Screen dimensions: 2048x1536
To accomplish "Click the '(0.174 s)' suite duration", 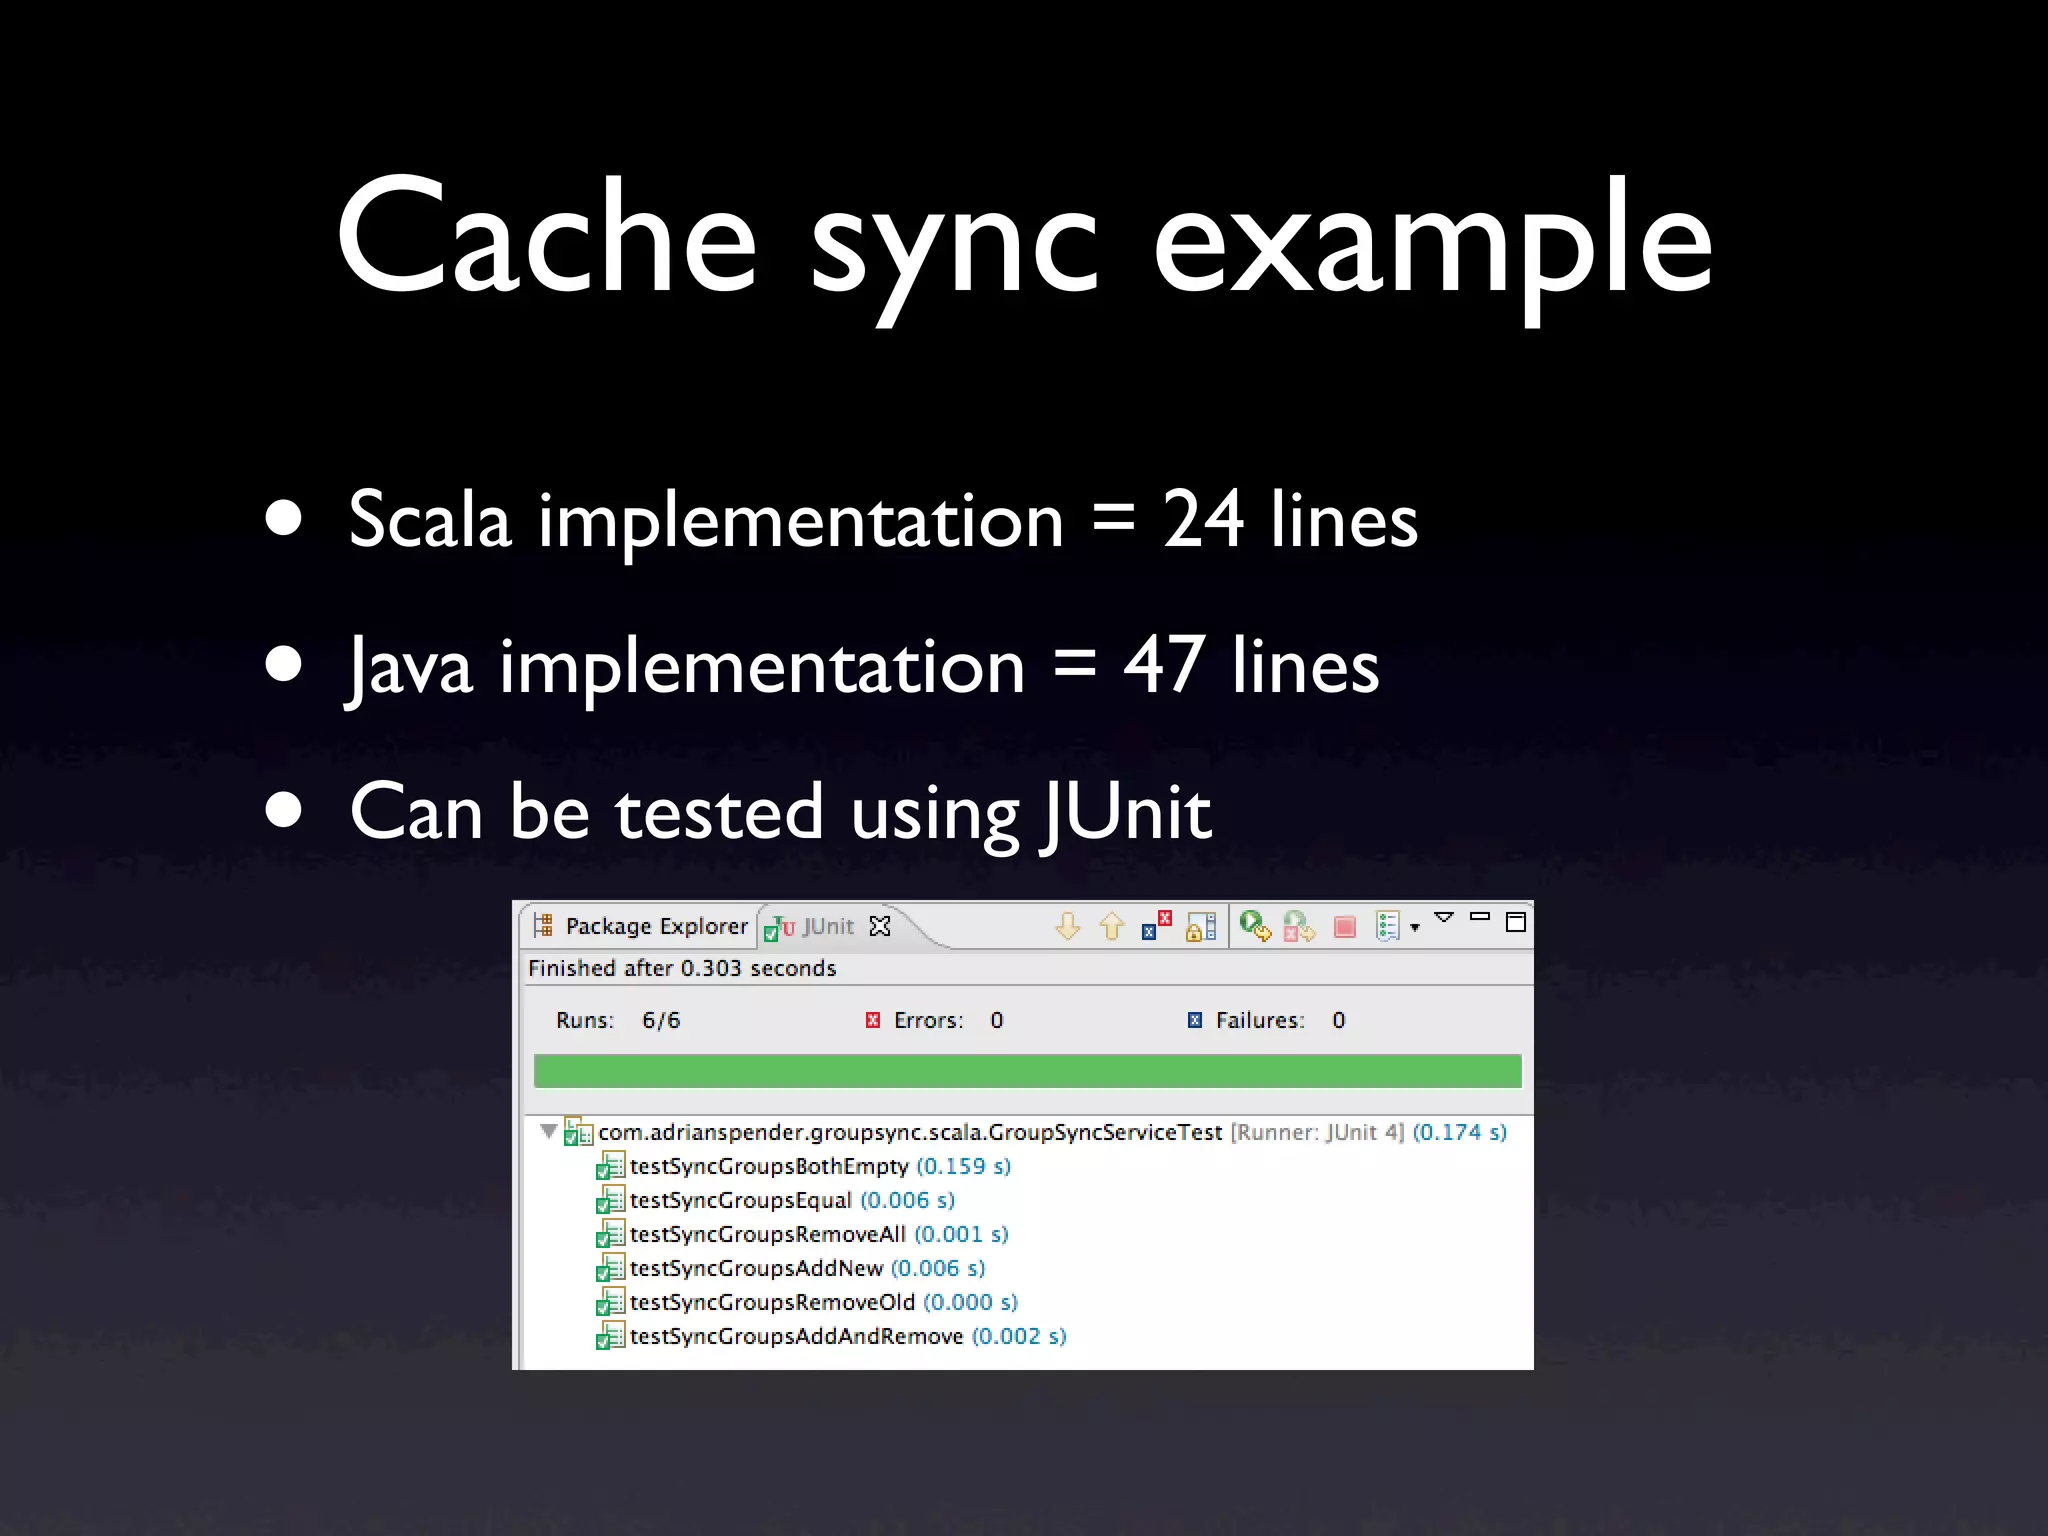I will 1460,1132.
